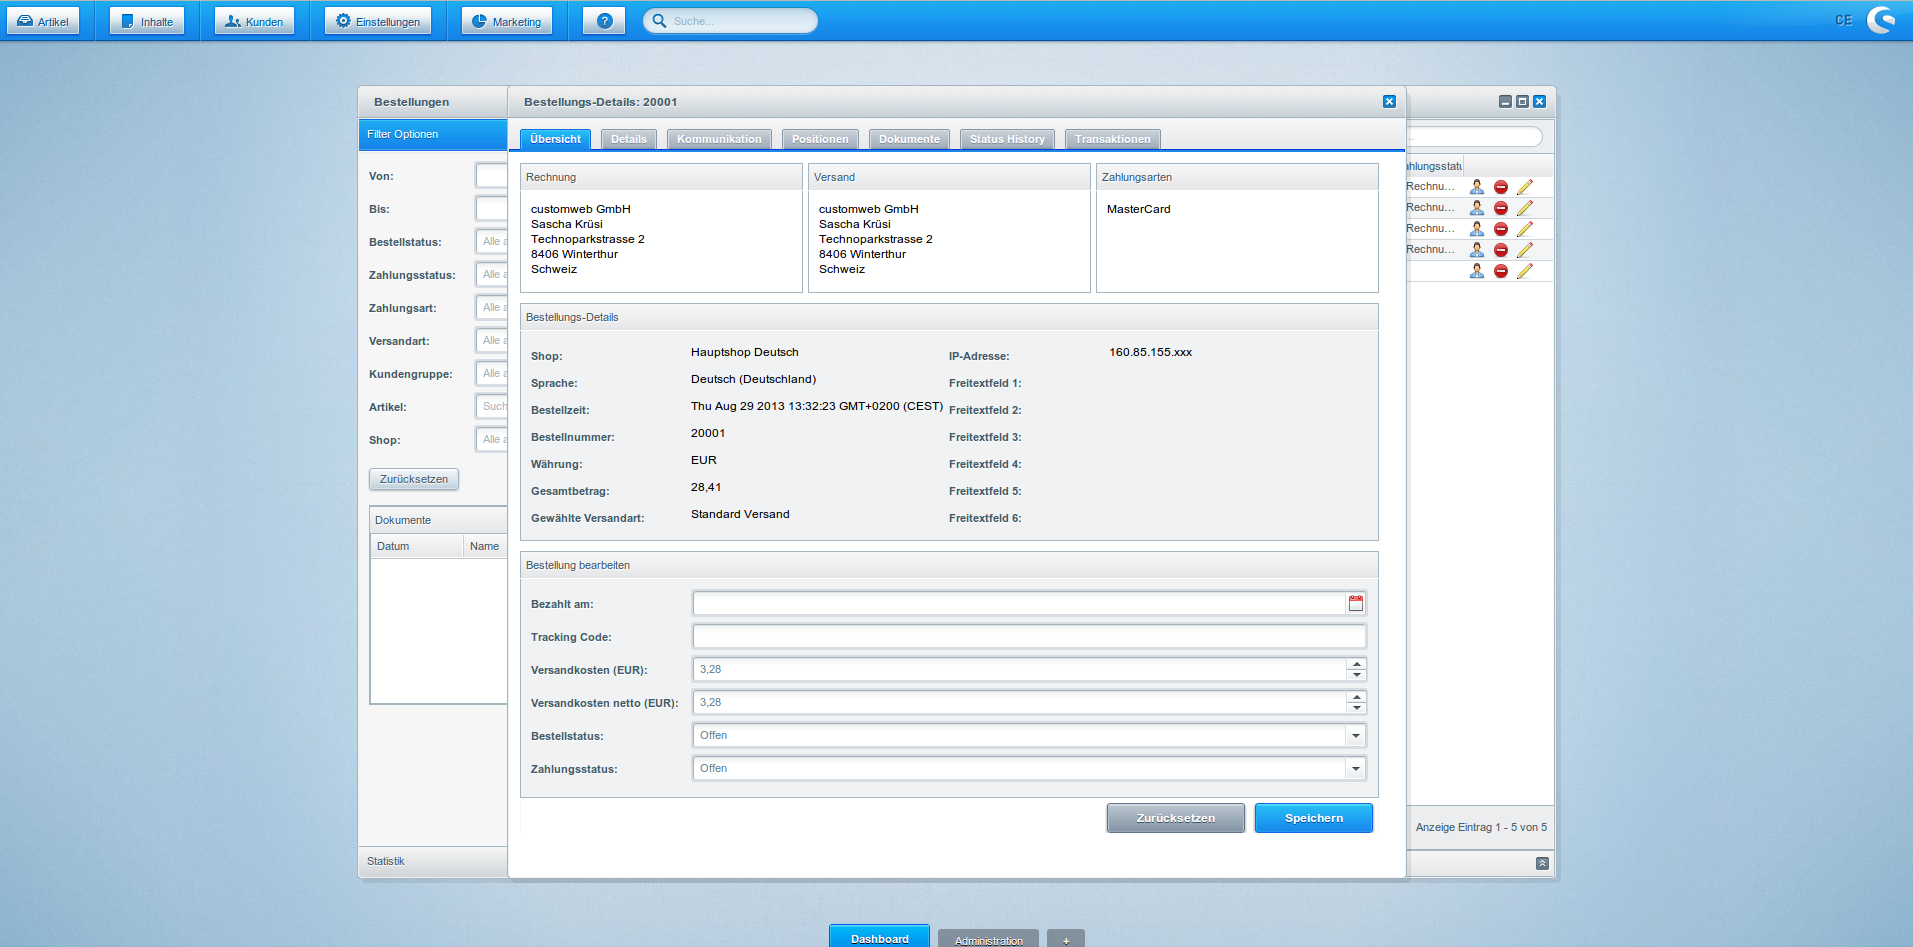Click the Speichern button
The height and width of the screenshot is (947, 1913).
pos(1313,818)
